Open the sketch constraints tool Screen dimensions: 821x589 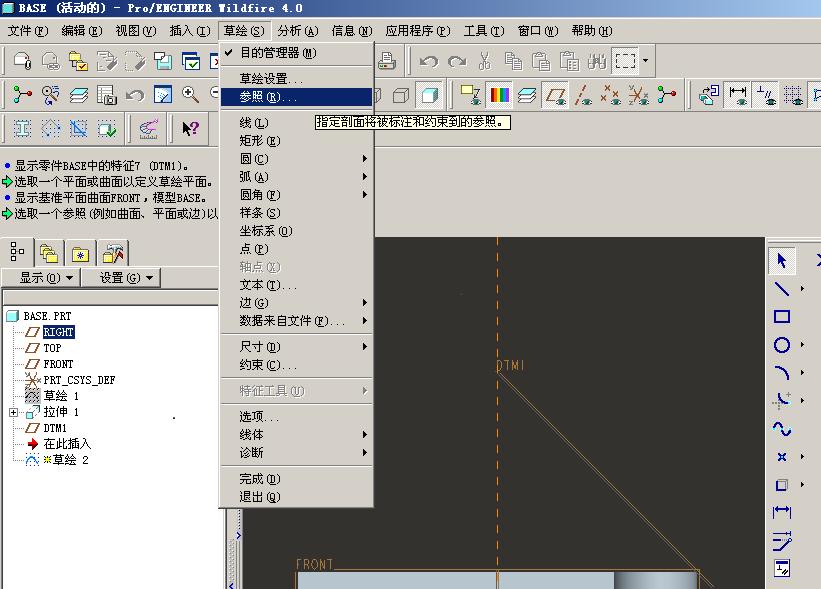(x=782, y=568)
